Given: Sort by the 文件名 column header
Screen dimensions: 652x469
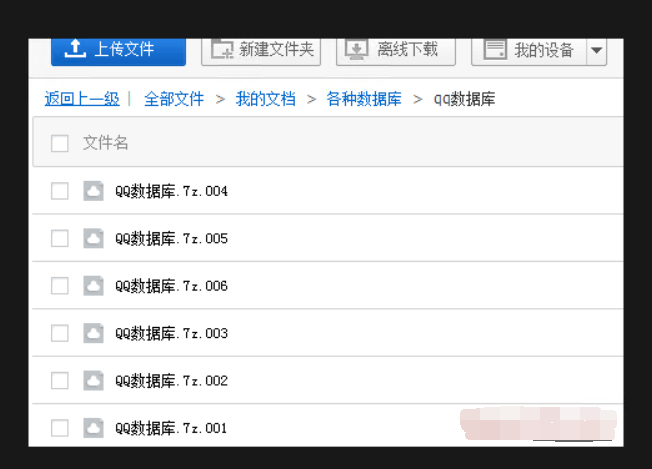Looking at the screenshot, I should [105, 143].
